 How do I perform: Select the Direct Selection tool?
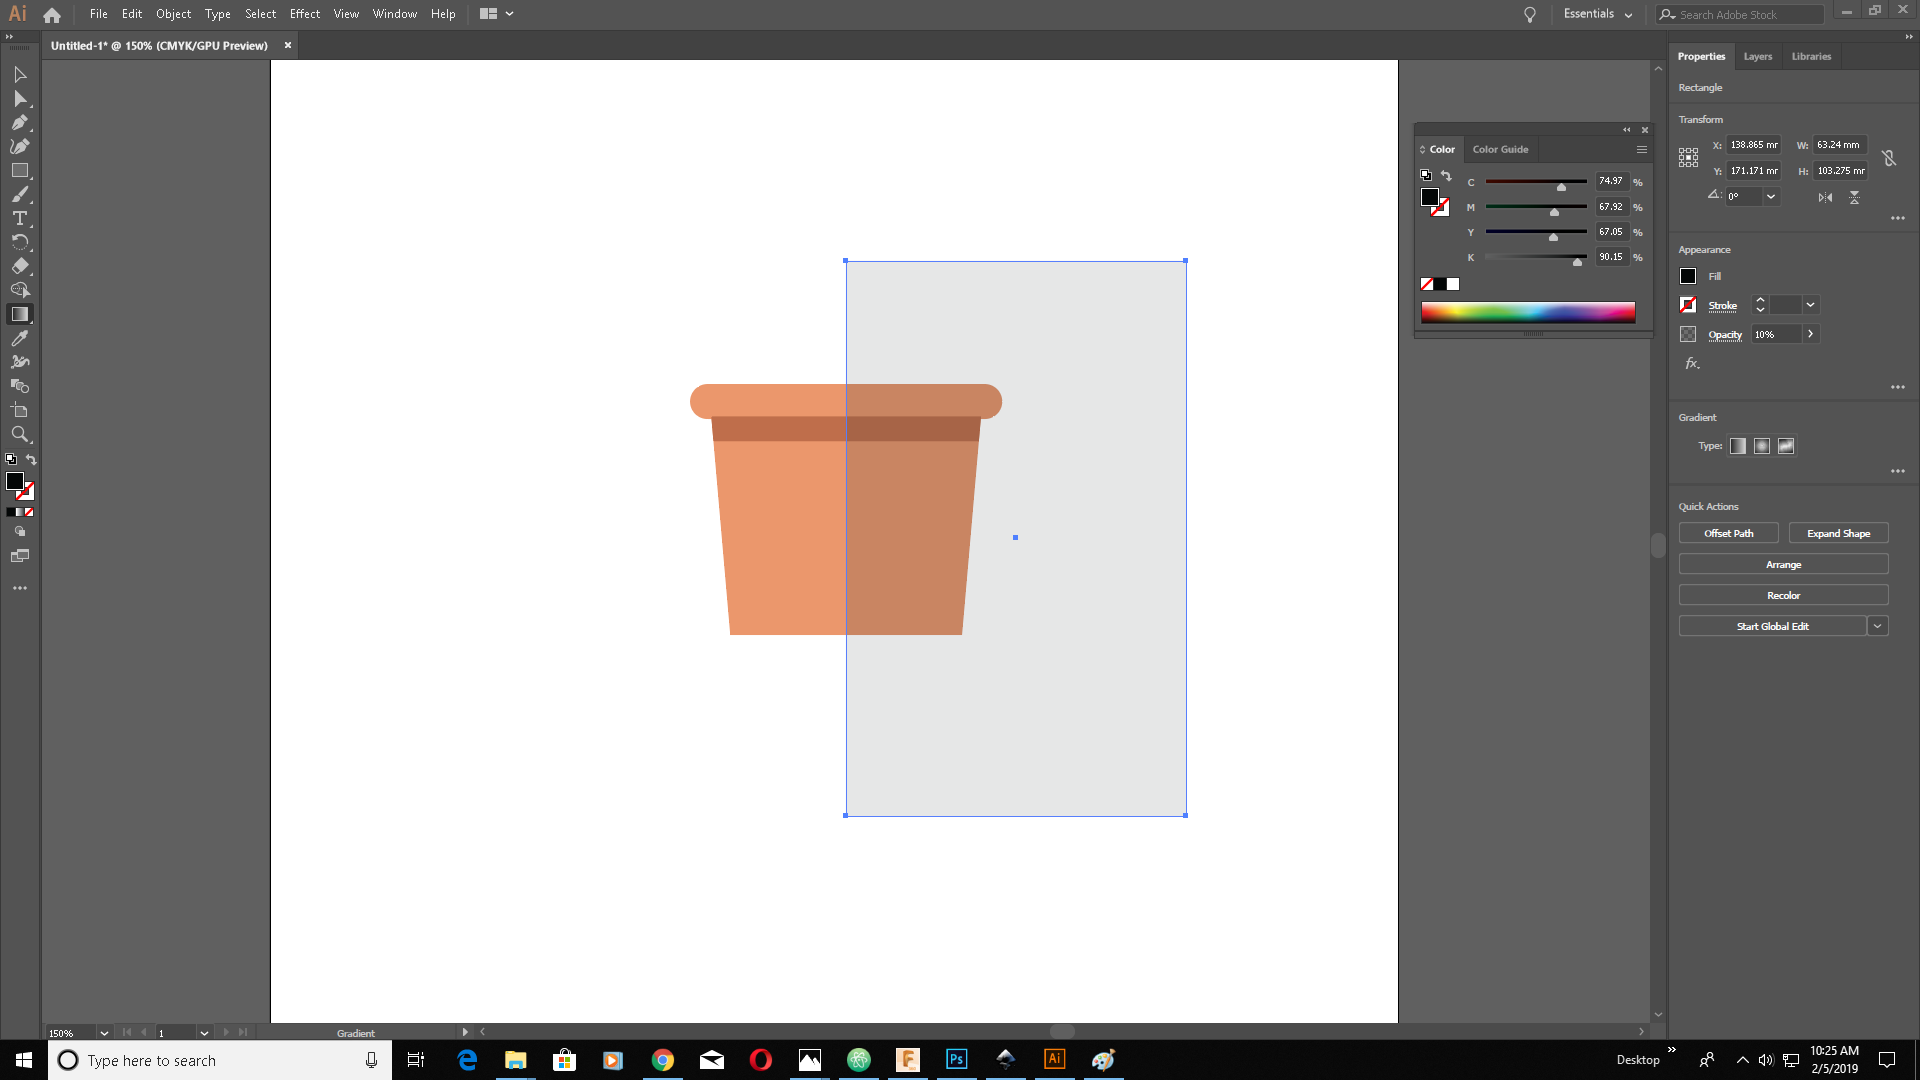pyautogui.click(x=19, y=99)
